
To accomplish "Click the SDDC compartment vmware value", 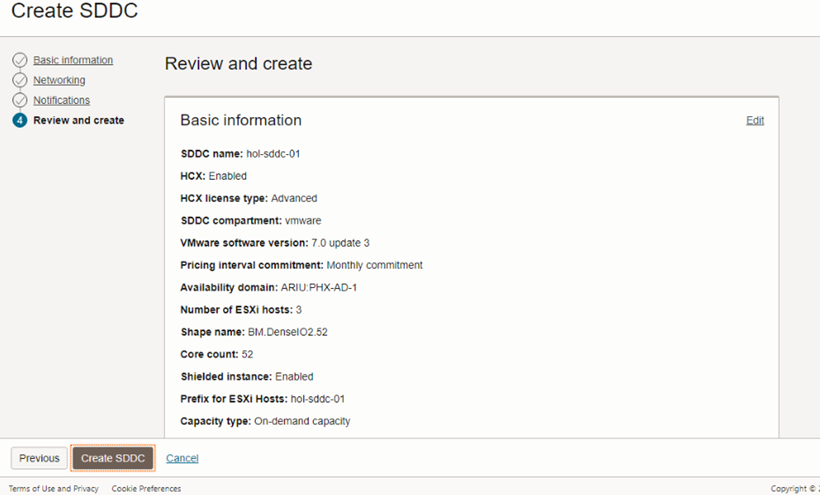I will (x=303, y=221).
